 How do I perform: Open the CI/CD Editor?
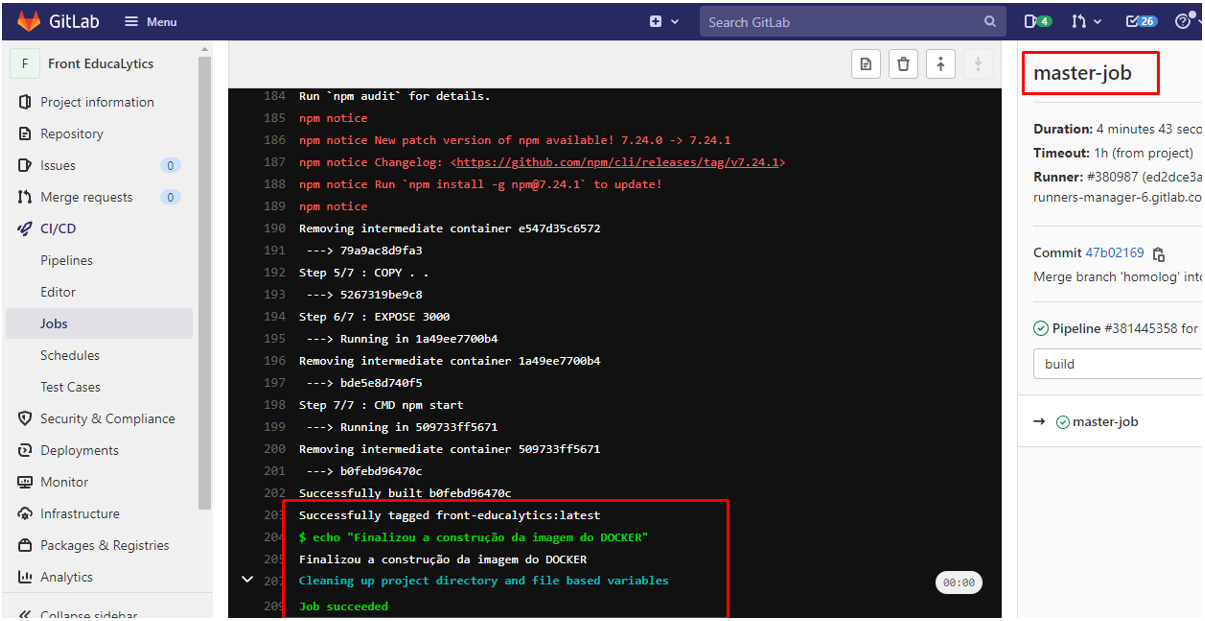pos(58,292)
